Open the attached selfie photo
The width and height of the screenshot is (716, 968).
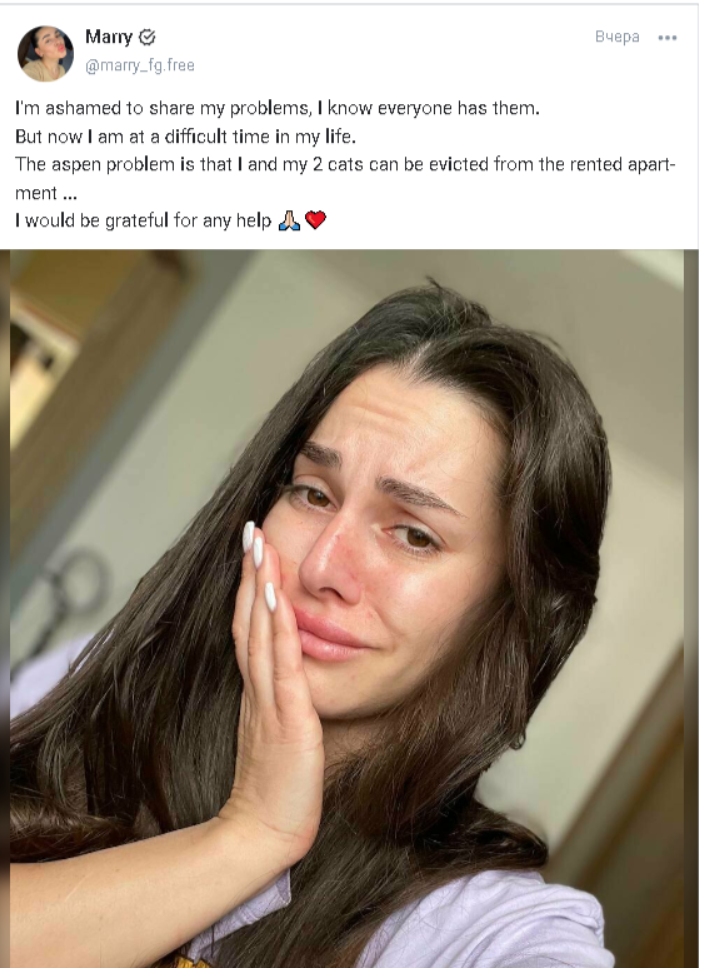coord(347,608)
